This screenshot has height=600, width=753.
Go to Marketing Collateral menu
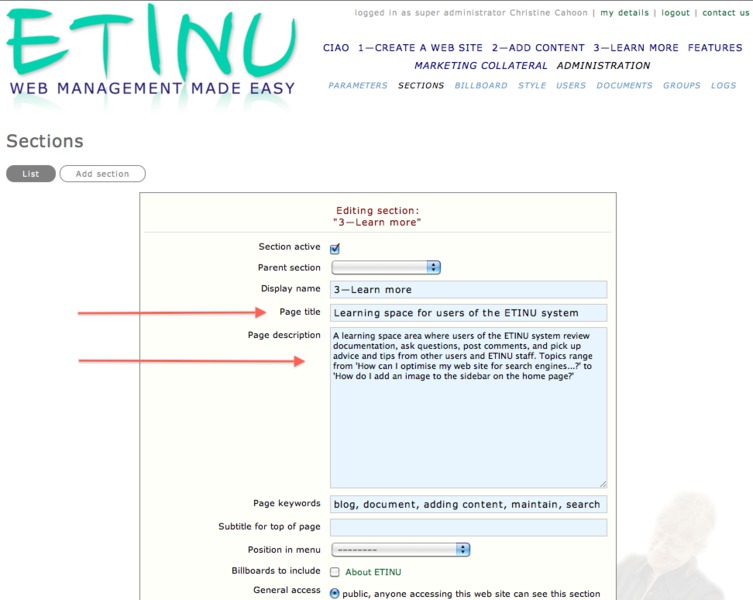pyautogui.click(x=482, y=66)
